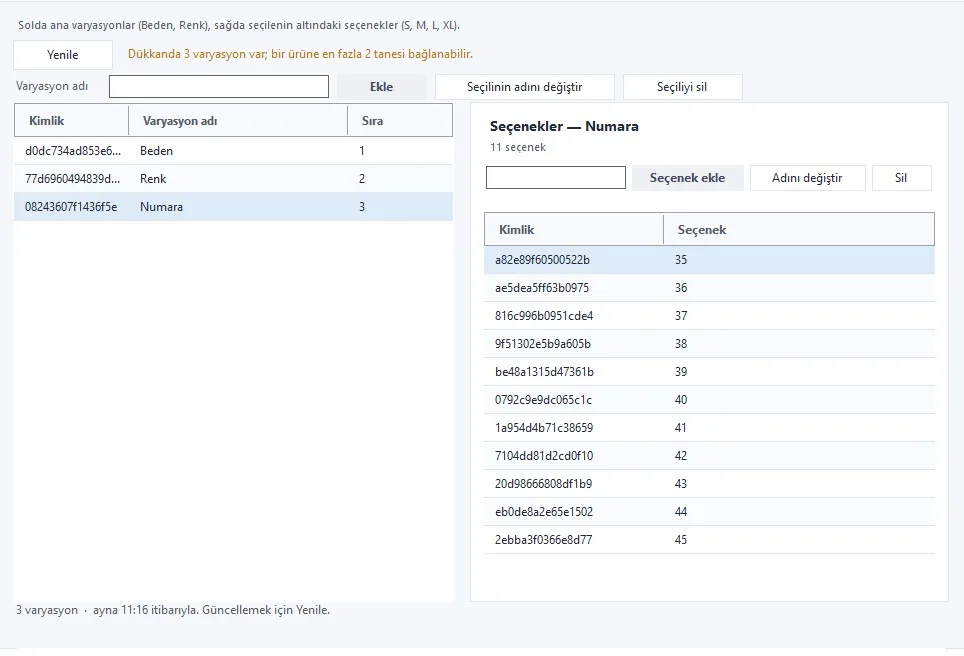Click Seçilinin adını değiştir button
964x656 pixels.
(x=524, y=87)
